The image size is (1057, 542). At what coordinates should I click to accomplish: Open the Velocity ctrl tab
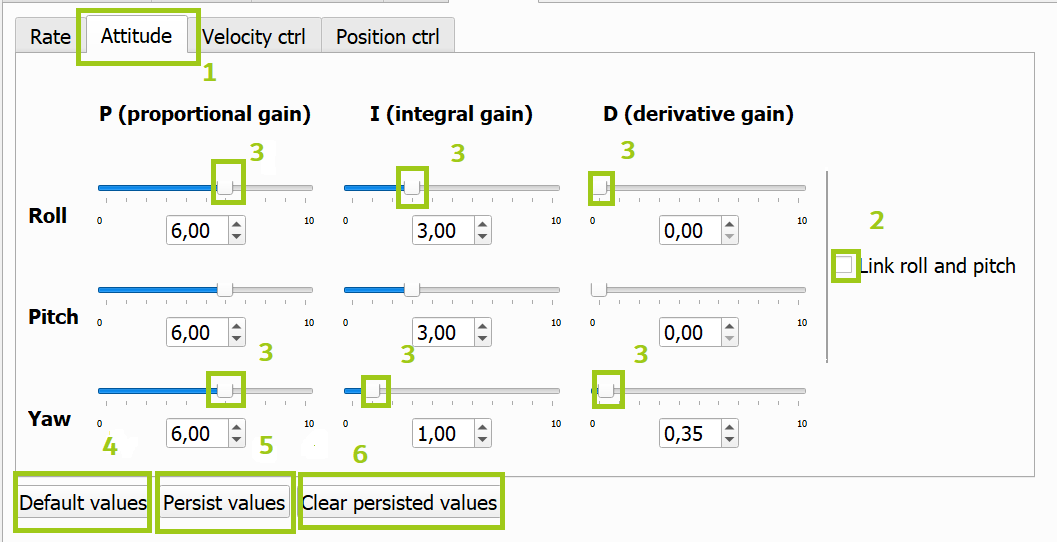[253, 37]
